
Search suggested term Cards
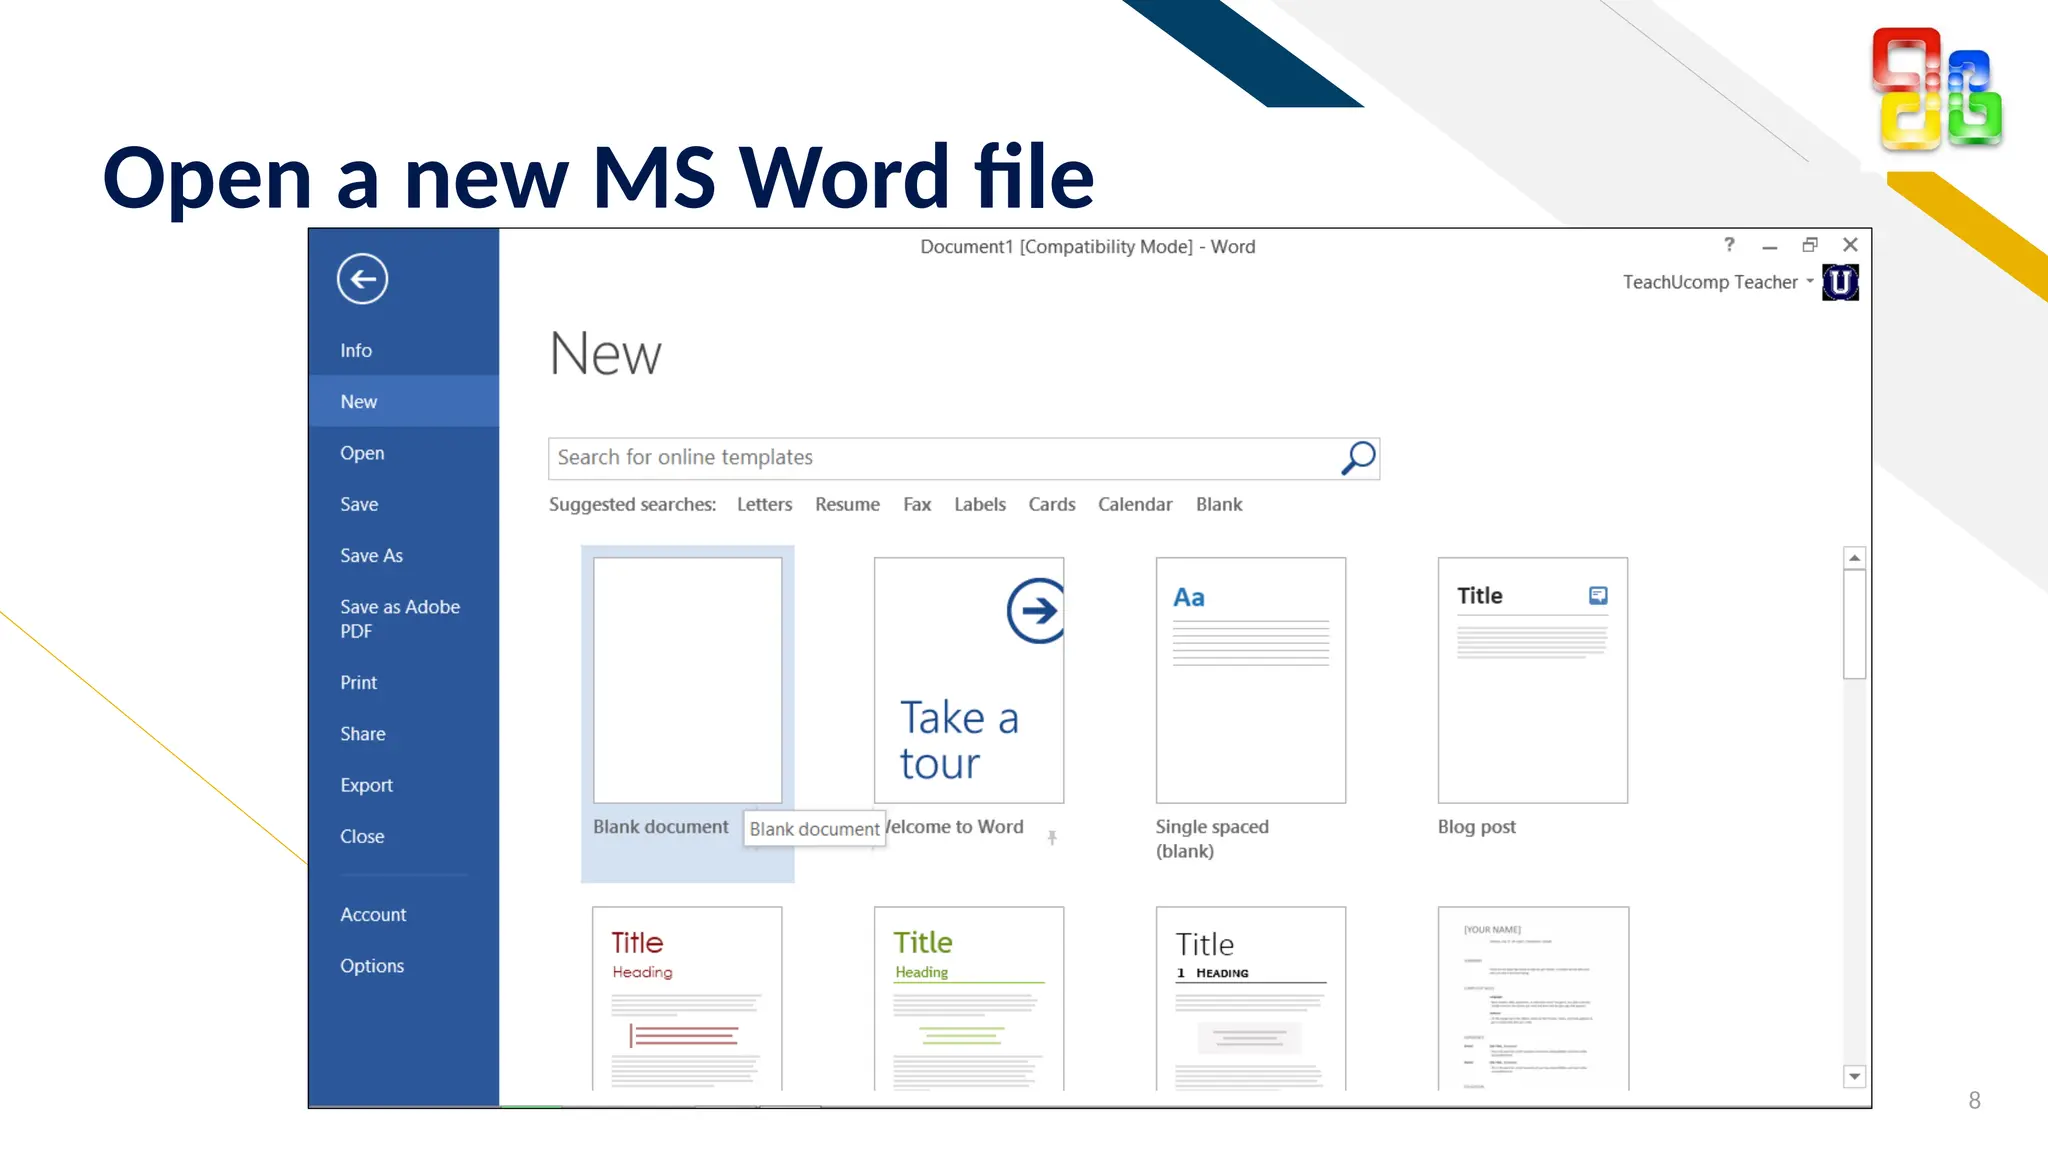click(x=1052, y=505)
